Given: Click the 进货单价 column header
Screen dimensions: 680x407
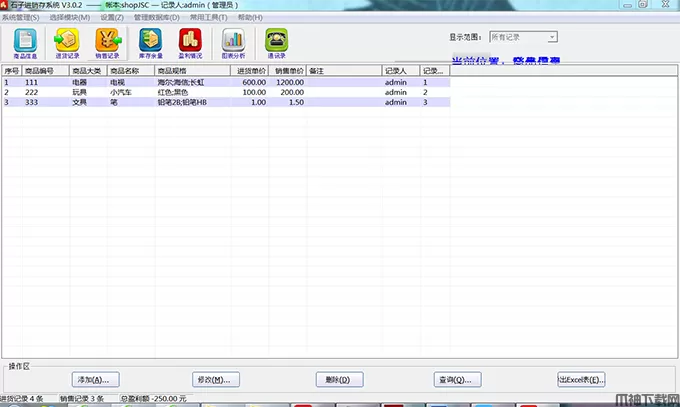Looking at the screenshot, I should pos(249,72).
